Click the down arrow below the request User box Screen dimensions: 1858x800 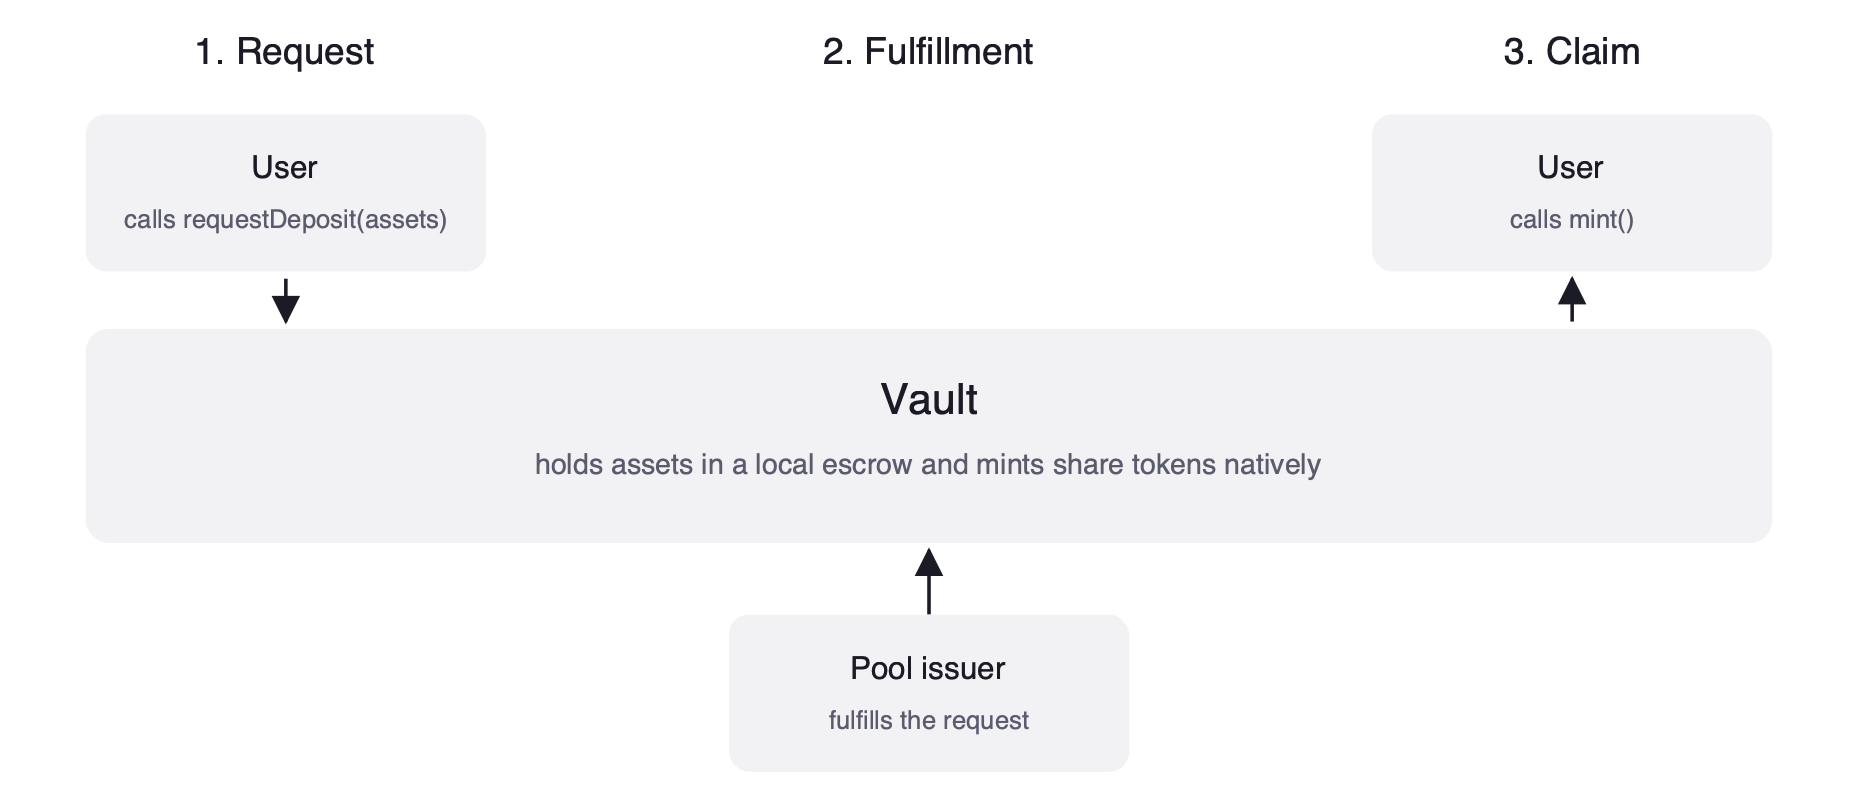coord(286,301)
